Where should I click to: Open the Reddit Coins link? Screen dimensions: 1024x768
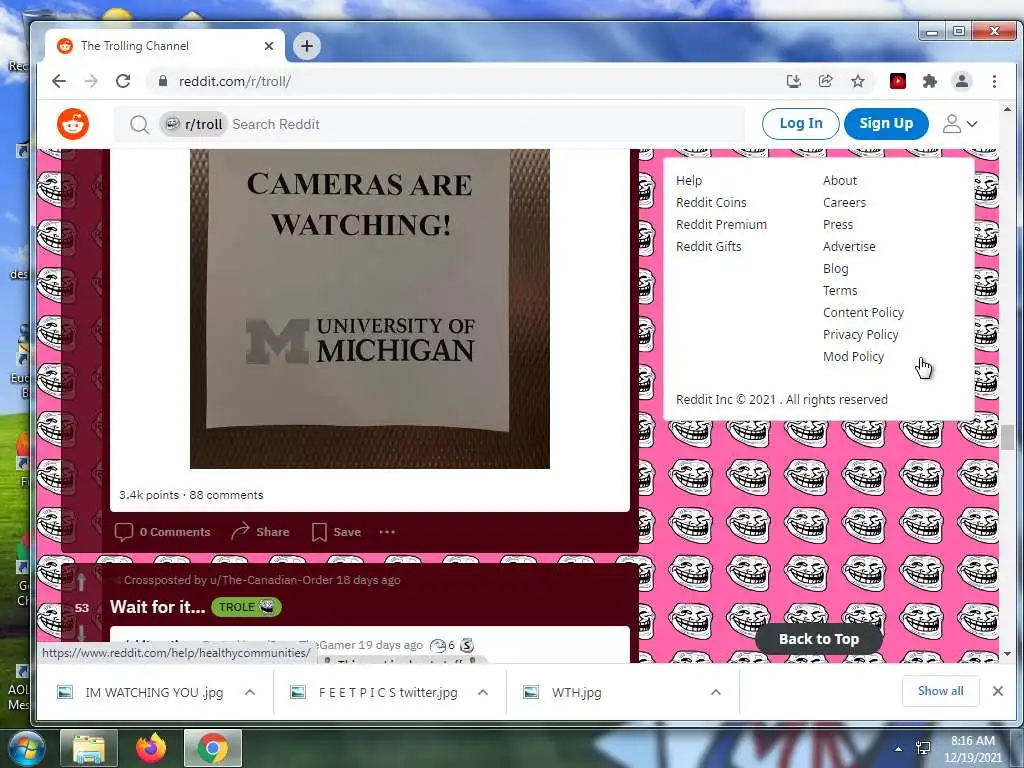[x=711, y=202]
